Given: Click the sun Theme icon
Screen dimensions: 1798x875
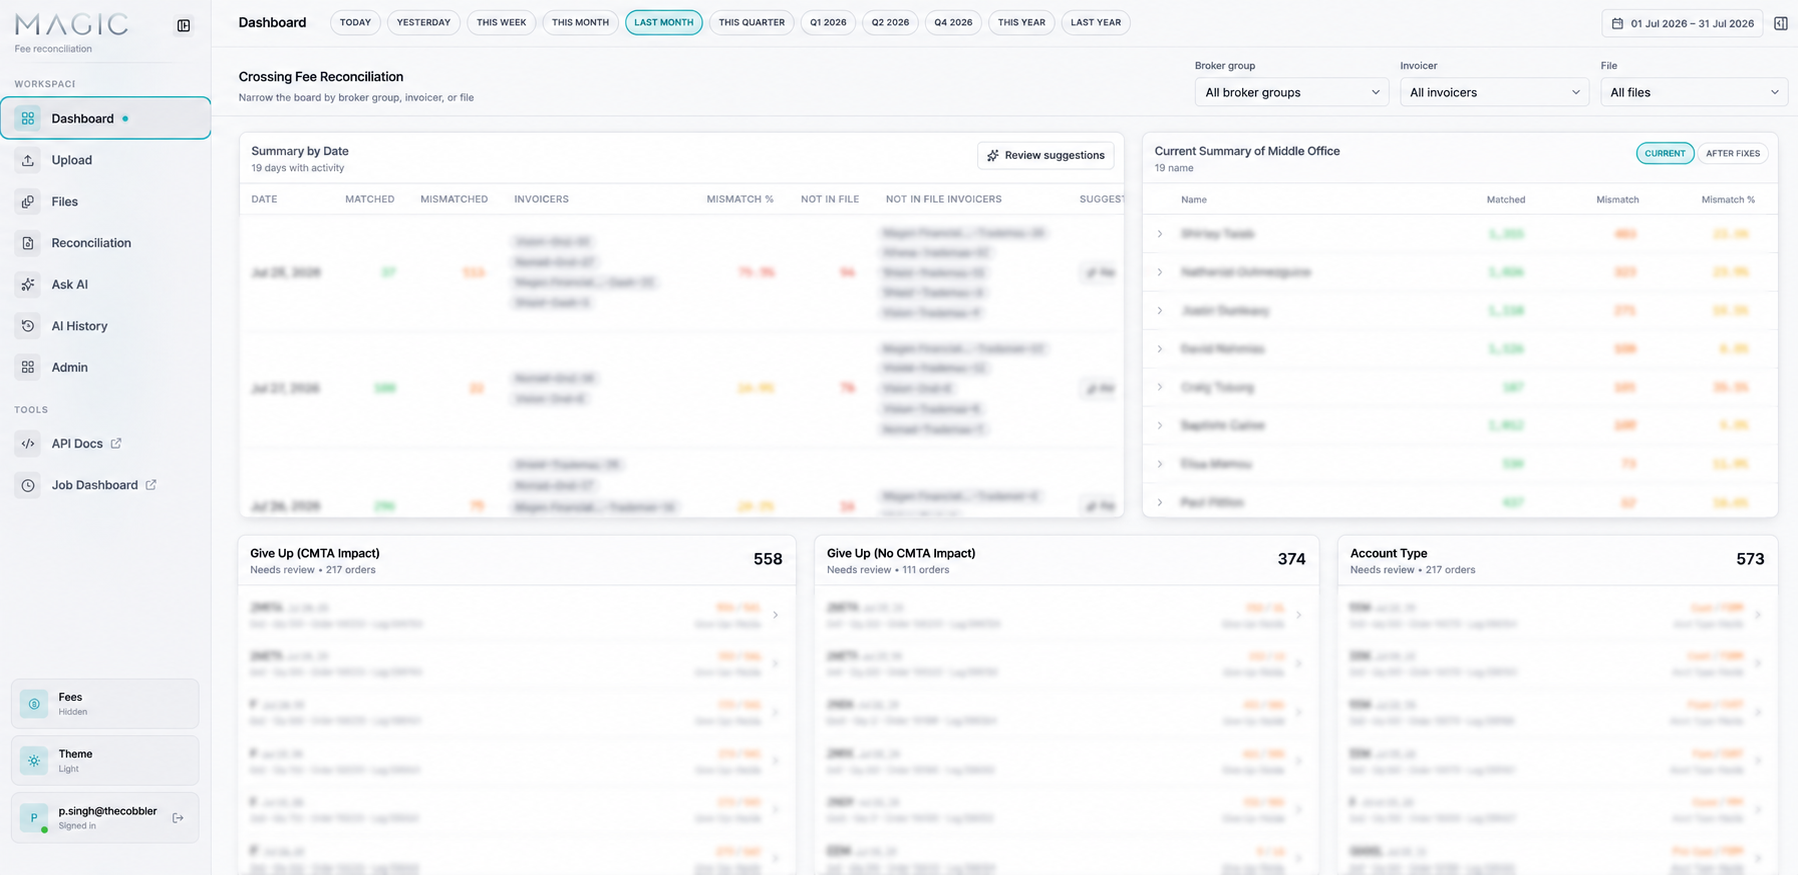Looking at the screenshot, I should [34, 761].
